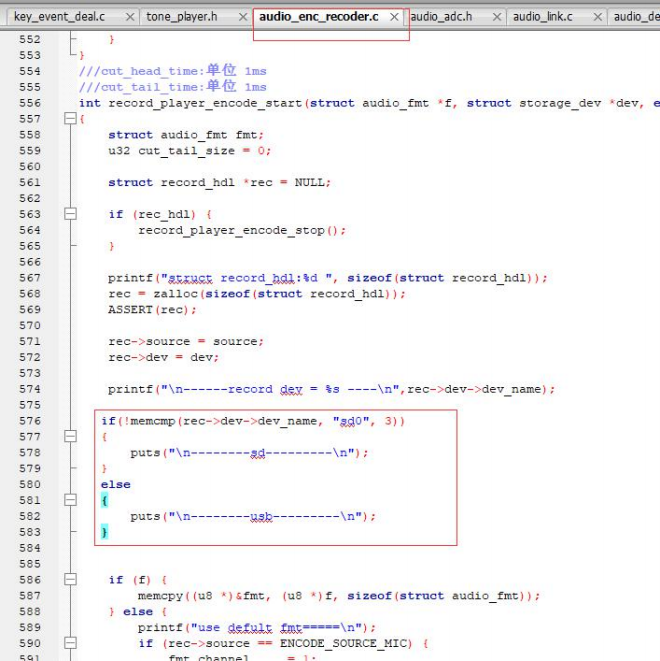Click line number 584 in the gutter

(x=30, y=548)
